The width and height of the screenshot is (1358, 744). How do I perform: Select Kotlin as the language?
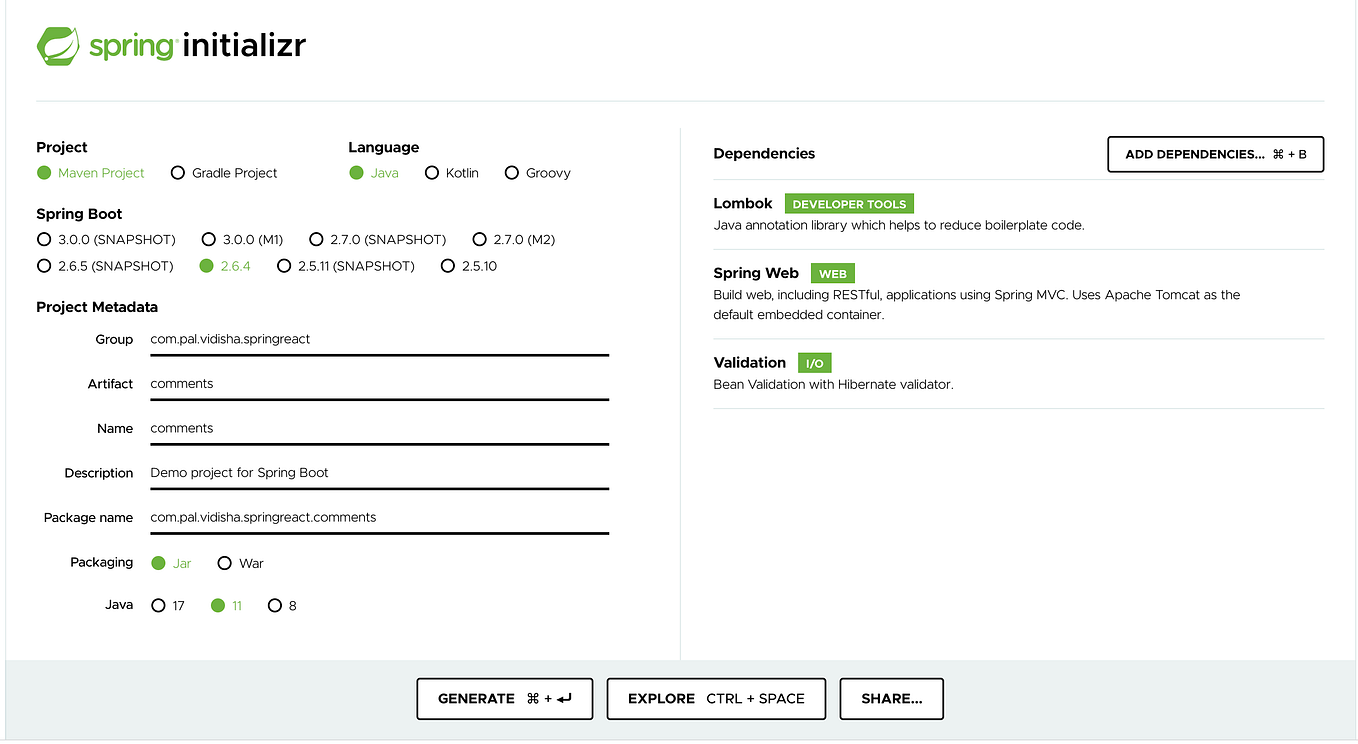(x=430, y=172)
